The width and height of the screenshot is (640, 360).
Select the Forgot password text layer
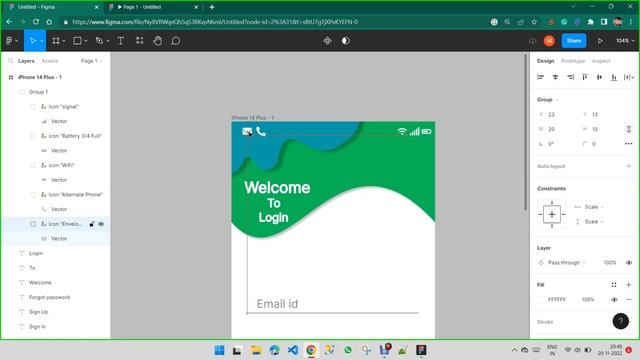pos(49,297)
